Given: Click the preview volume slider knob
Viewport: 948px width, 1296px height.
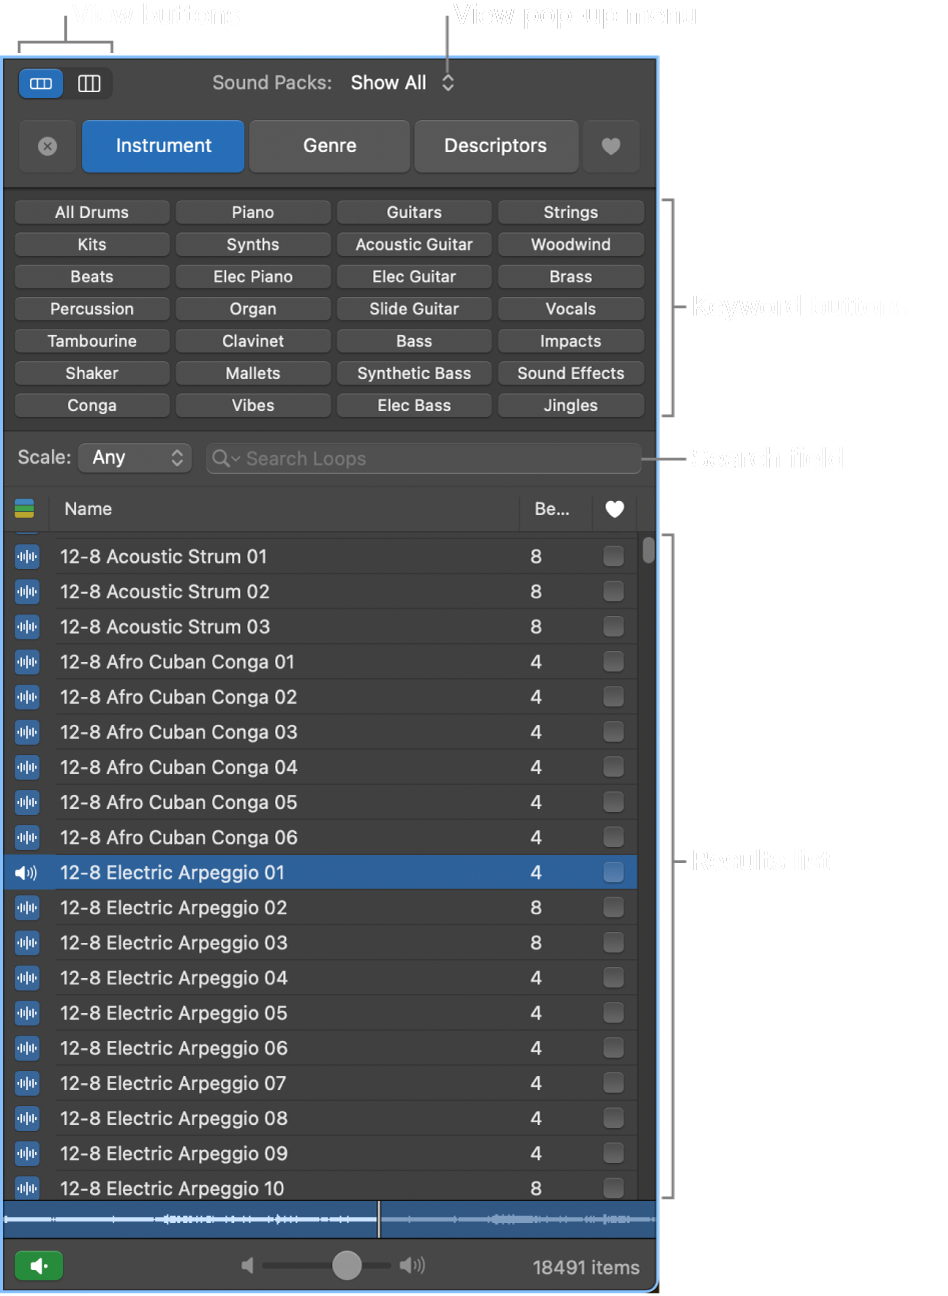Looking at the screenshot, I should pos(347,1265).
